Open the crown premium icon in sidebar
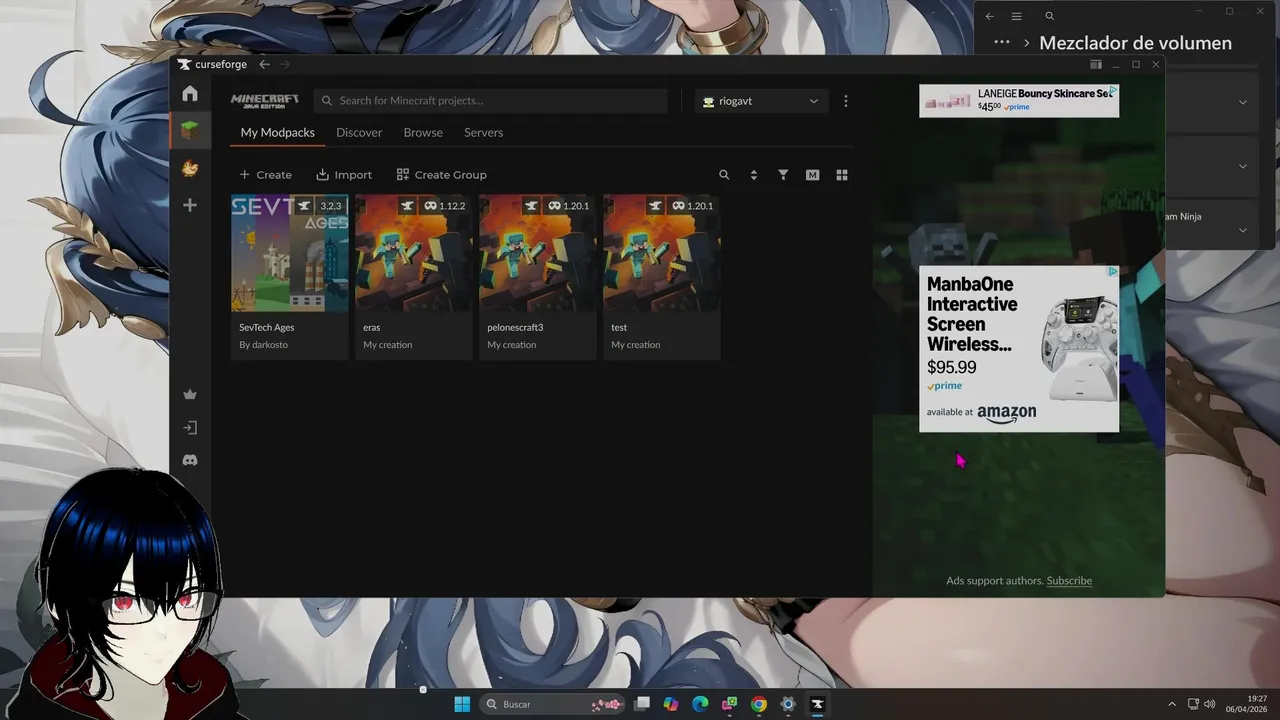The image size is (1280, 720). click(190, 394)
